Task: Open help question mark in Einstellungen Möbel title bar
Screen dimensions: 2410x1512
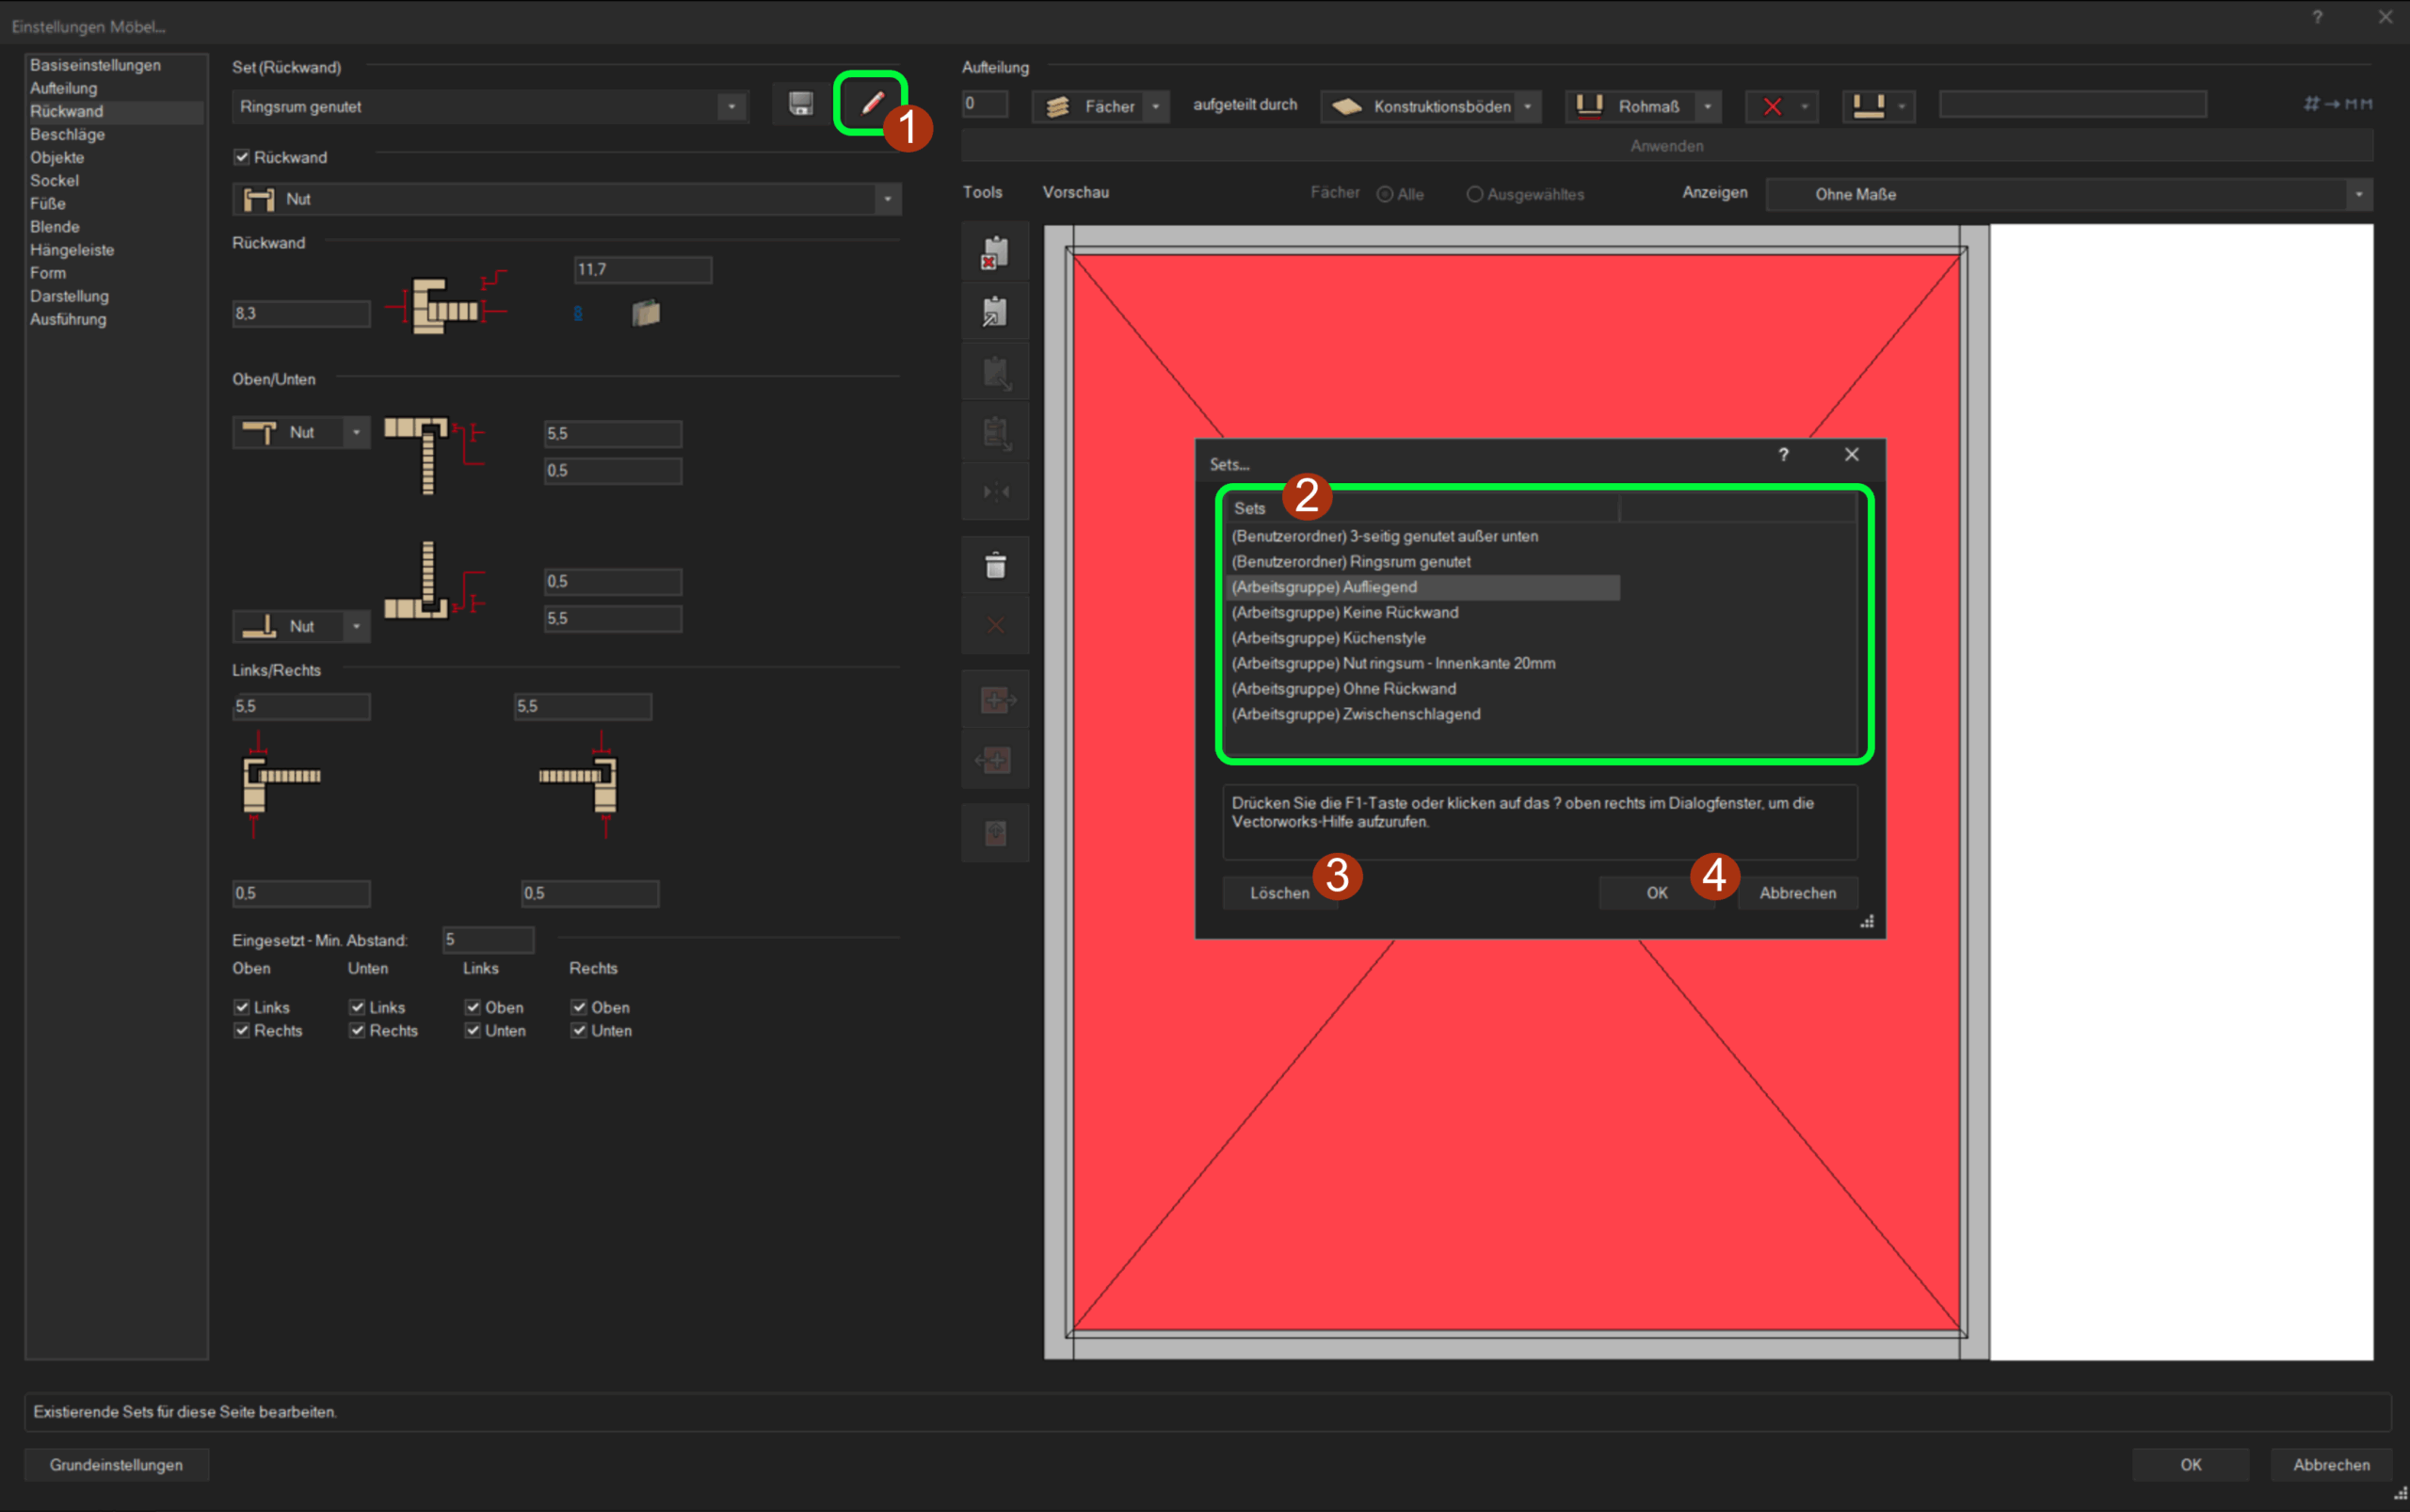Action: pos(2317,17)
